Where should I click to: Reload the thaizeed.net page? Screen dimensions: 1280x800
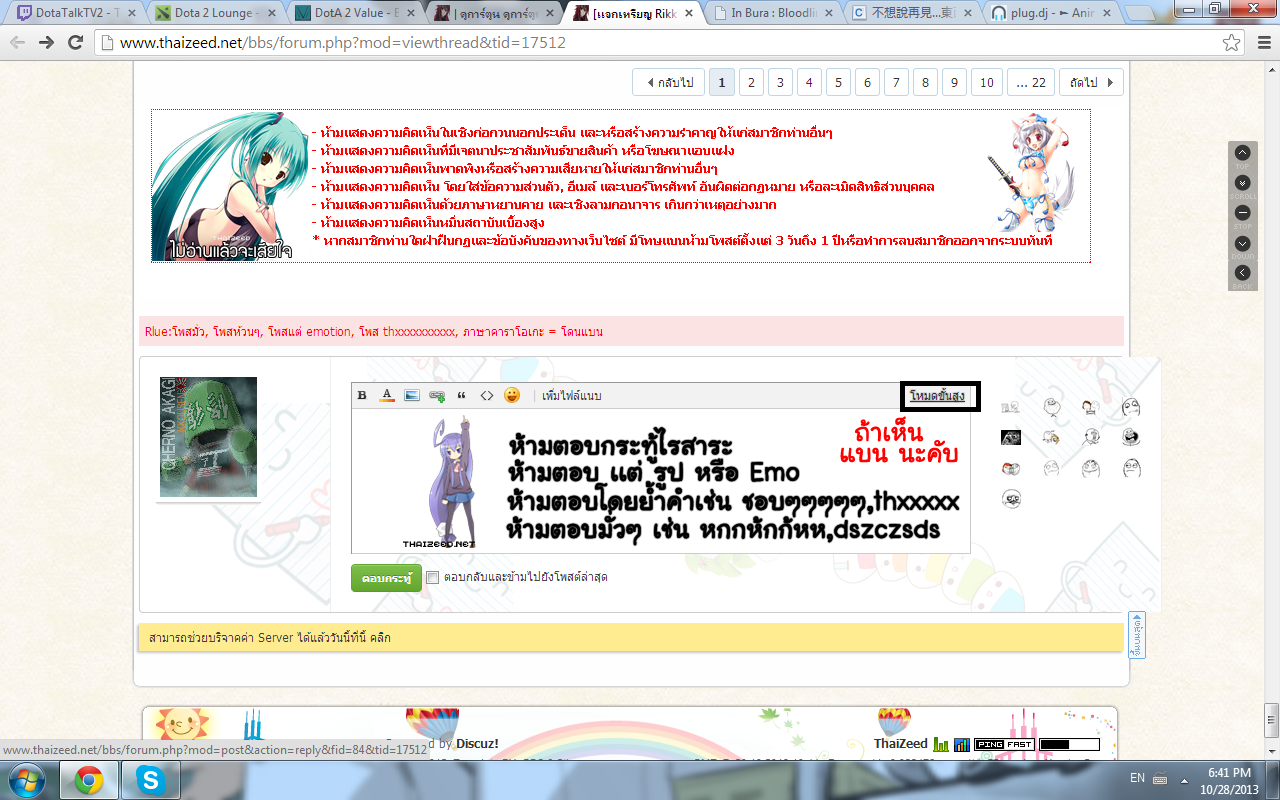point(75,43)
